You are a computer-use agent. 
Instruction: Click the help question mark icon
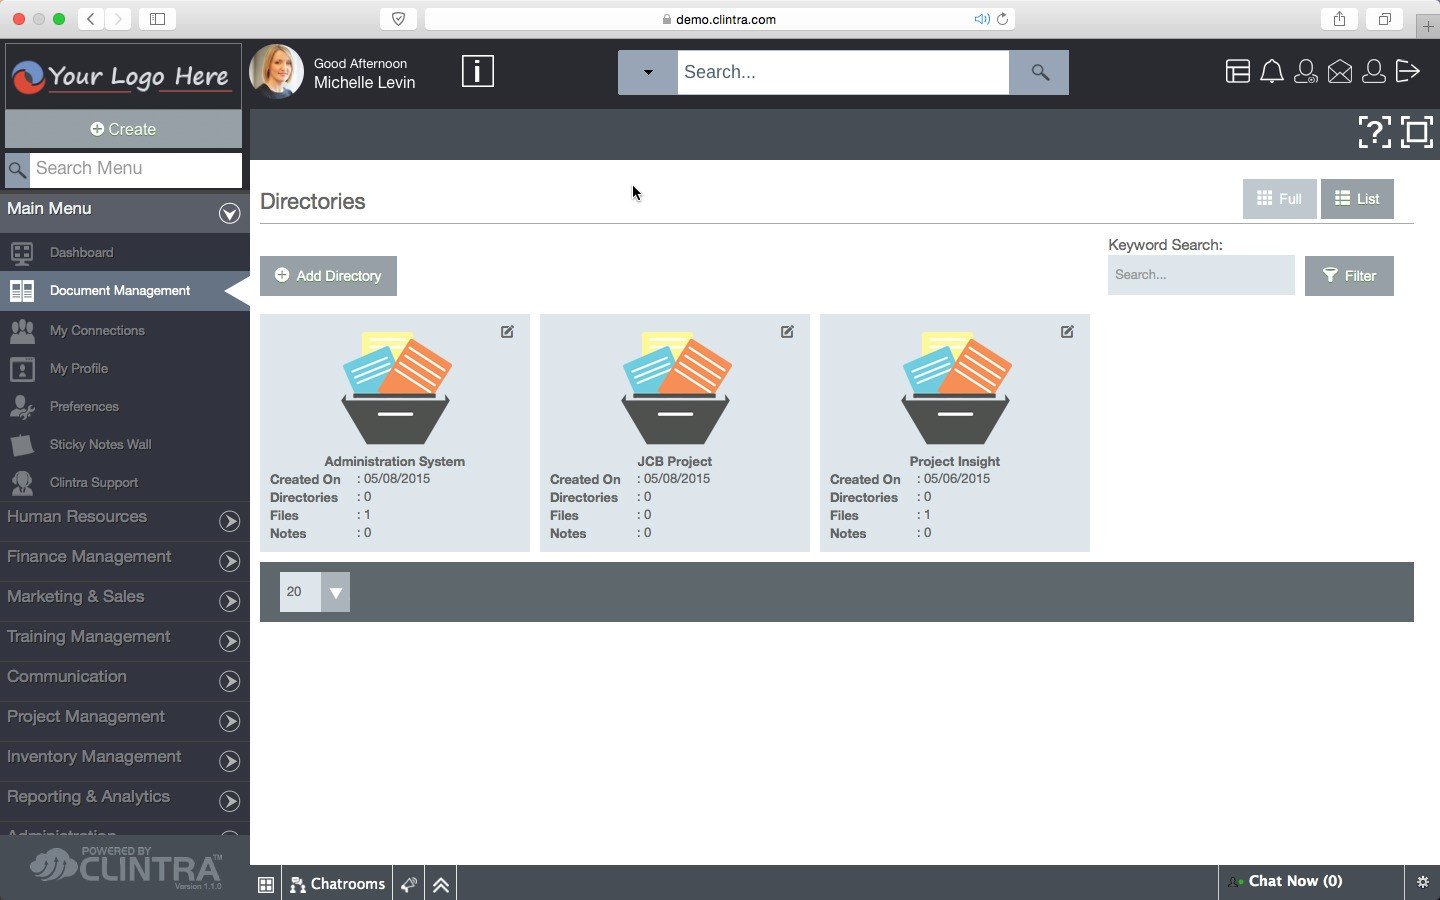pos(1374,132)
